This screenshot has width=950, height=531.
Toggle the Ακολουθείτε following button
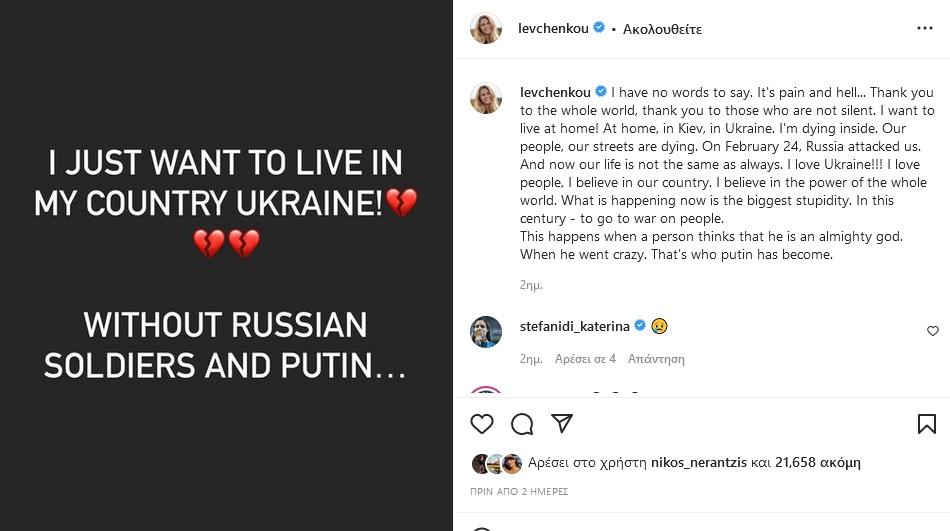pyautogui.click(x=662, y=29)
